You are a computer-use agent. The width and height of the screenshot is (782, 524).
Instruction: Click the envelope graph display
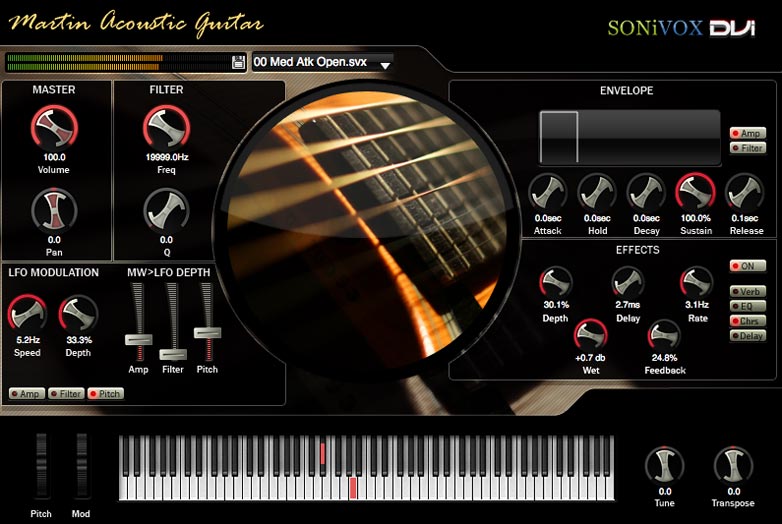pos(629,138)
